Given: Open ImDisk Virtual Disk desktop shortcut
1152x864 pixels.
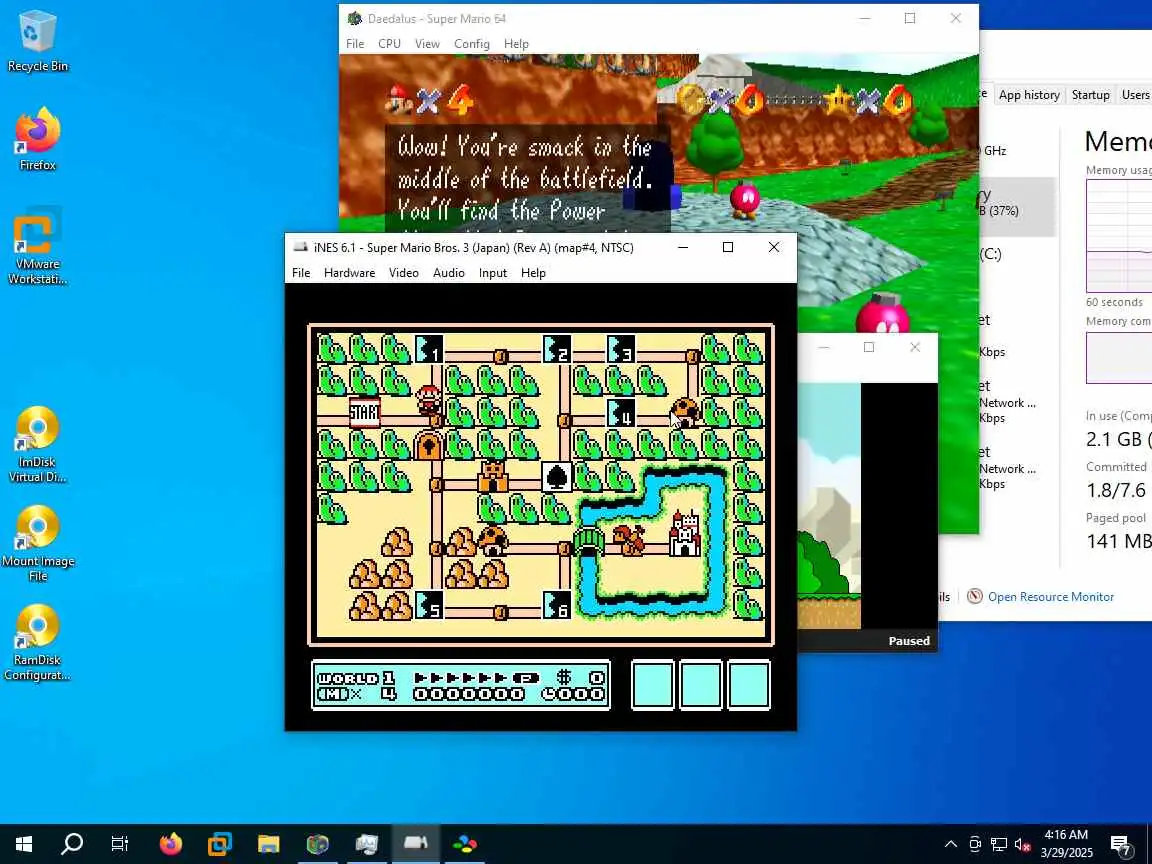Looking at the screenshot, I should point(37,445).
